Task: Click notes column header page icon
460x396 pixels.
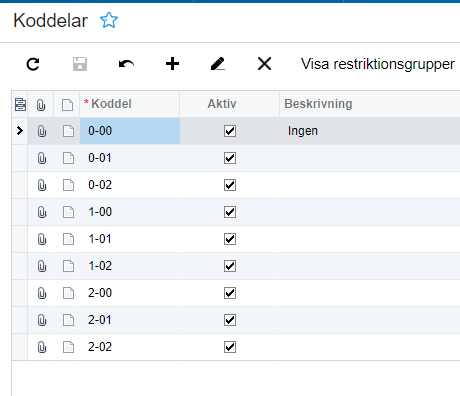Action: point(68,105)
